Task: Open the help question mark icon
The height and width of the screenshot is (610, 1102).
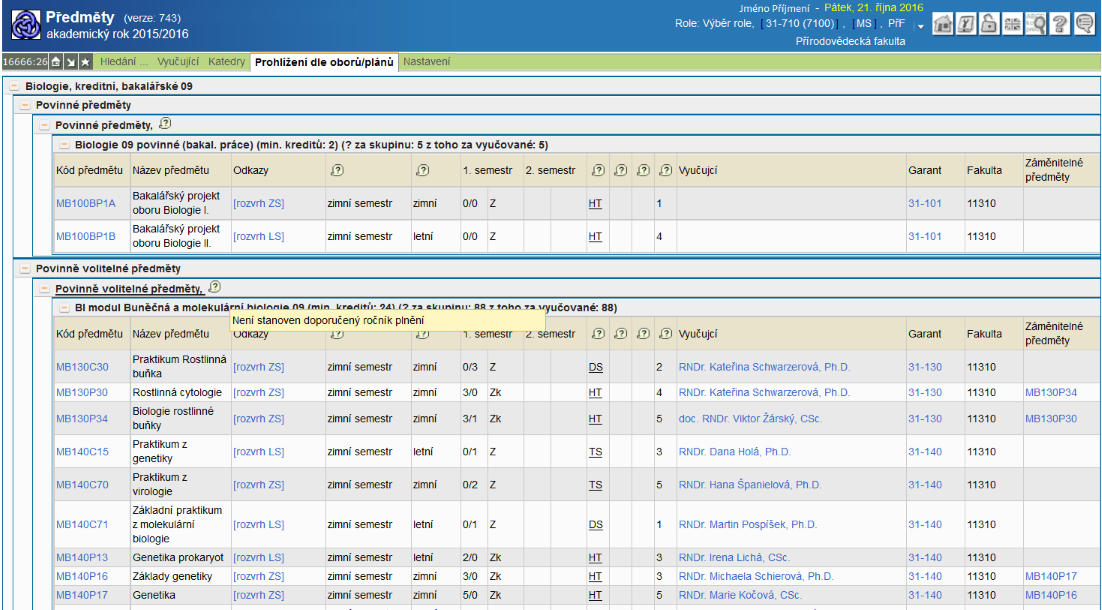Action: [x=1060, y=25]
